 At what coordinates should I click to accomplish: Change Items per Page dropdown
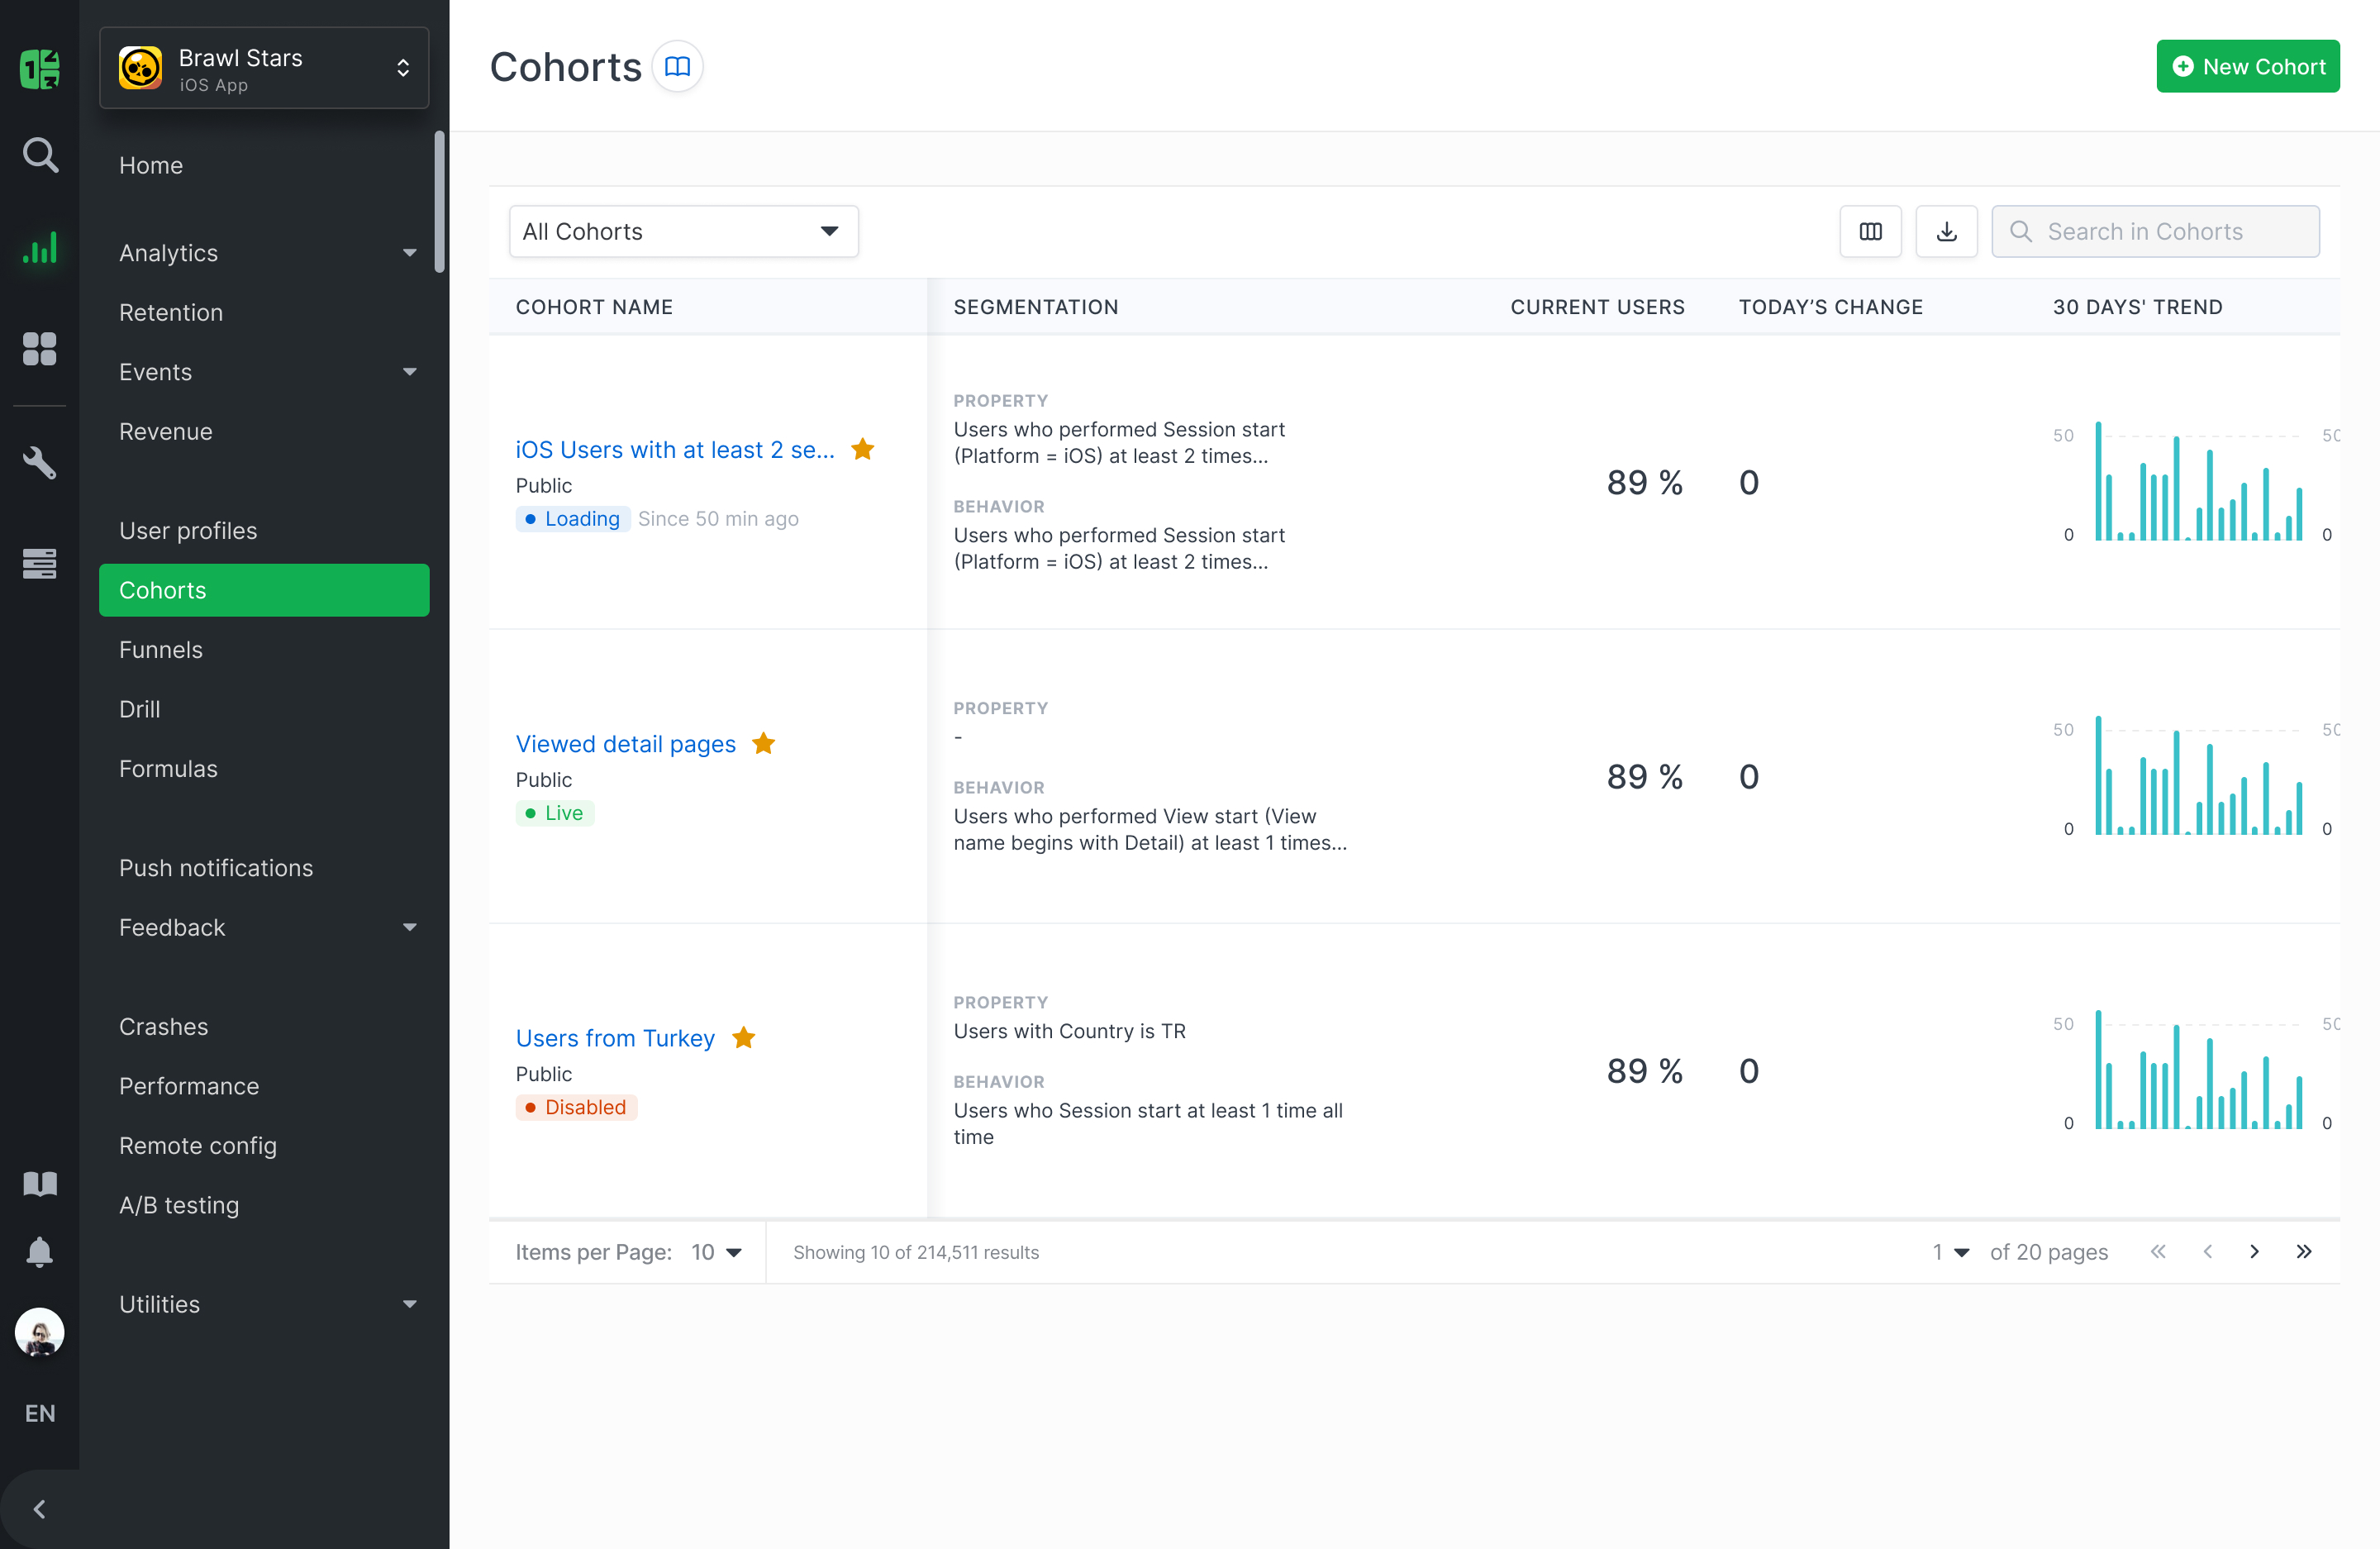(x=716, y=1252)
